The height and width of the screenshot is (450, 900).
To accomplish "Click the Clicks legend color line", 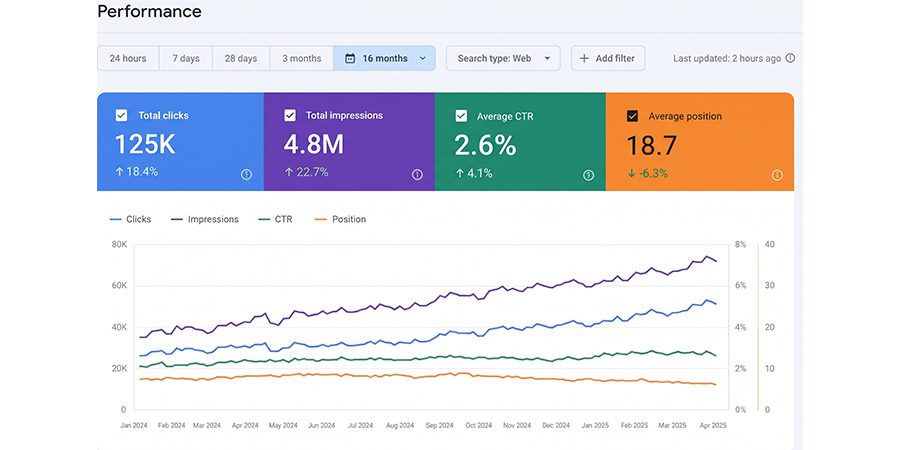I will (115, 219).
